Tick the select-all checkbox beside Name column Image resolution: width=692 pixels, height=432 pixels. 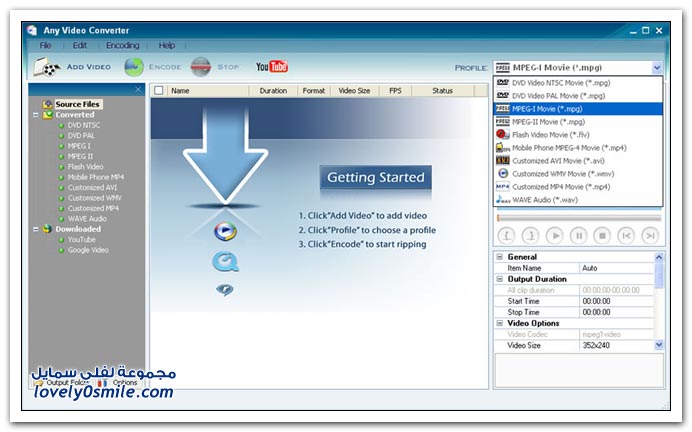point(159,91)
